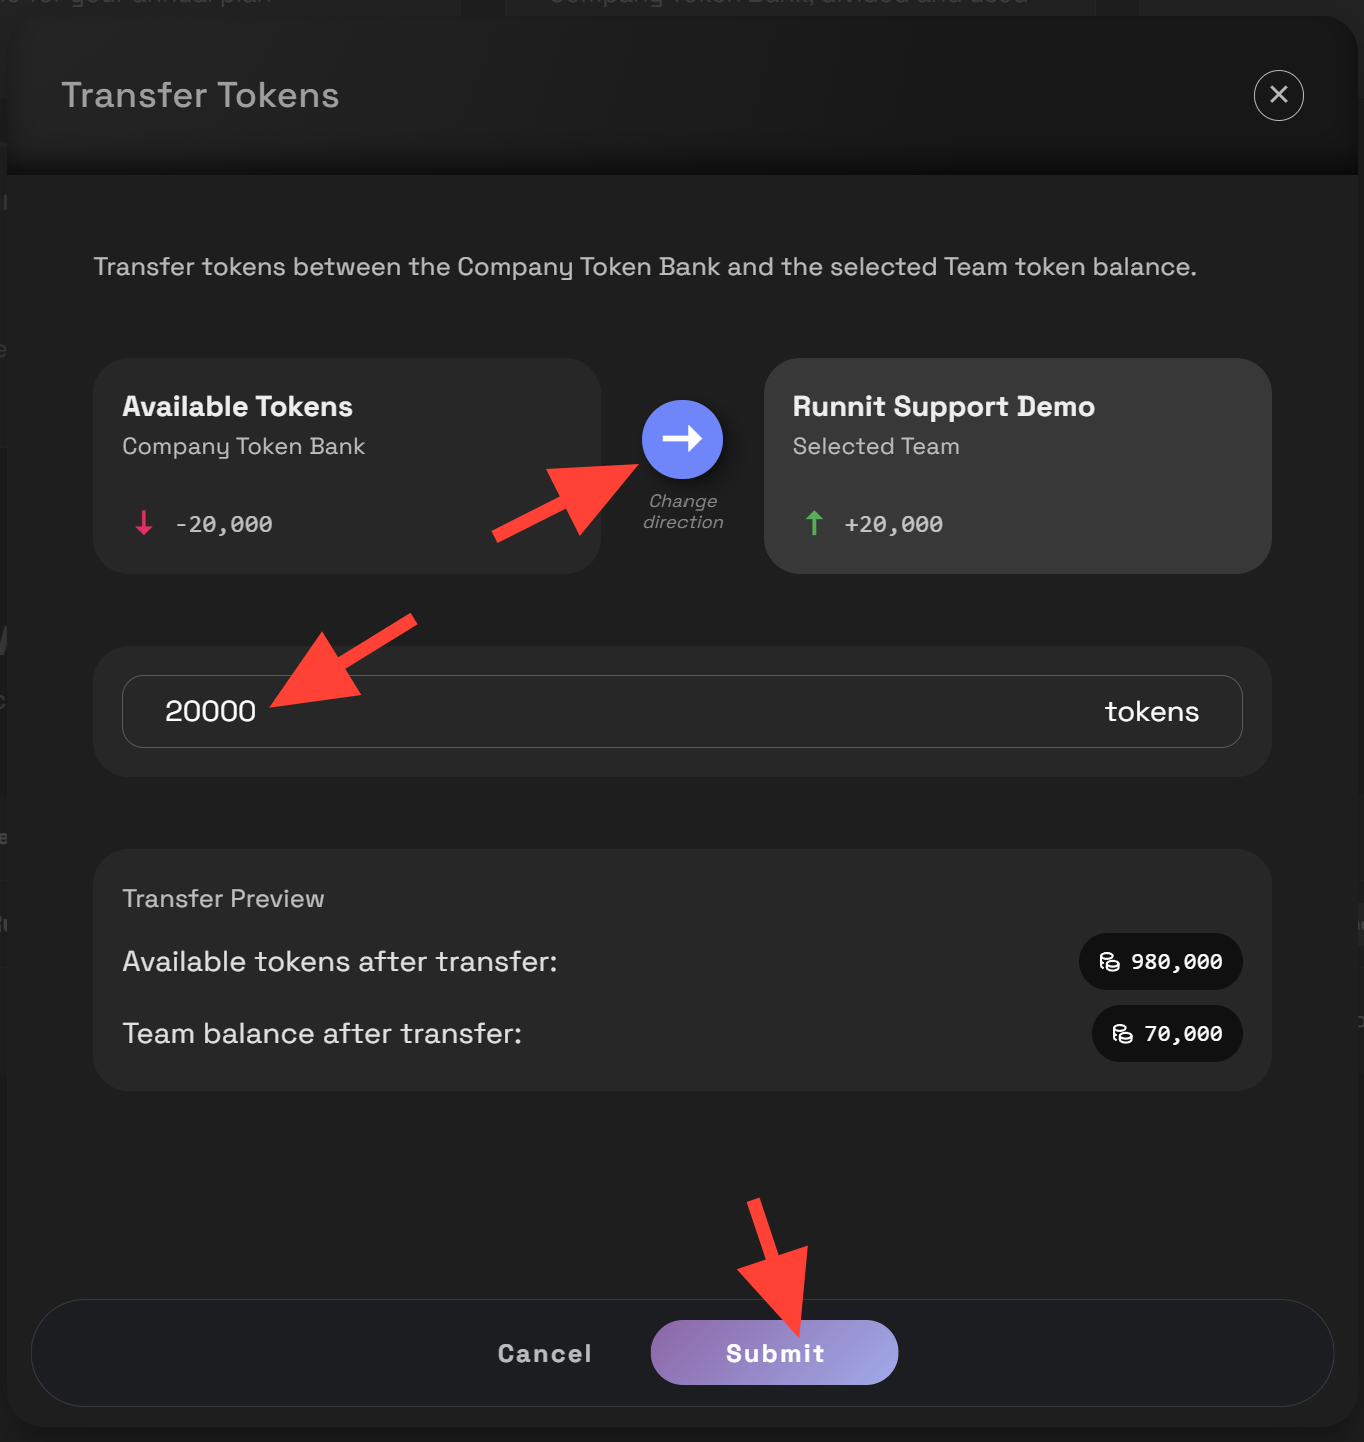
Task: Click "Available tokens after transfer" label
Action: tap(339, 962)
